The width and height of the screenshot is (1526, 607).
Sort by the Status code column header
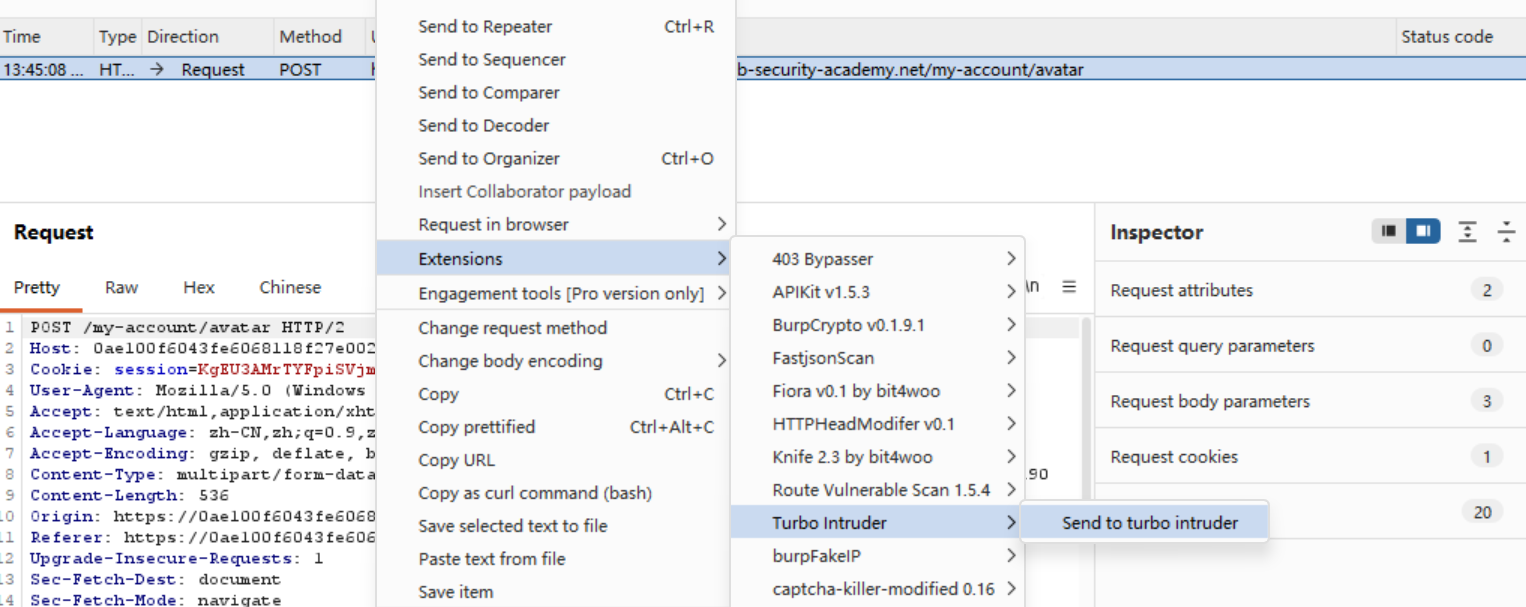tap(1459, 37)
